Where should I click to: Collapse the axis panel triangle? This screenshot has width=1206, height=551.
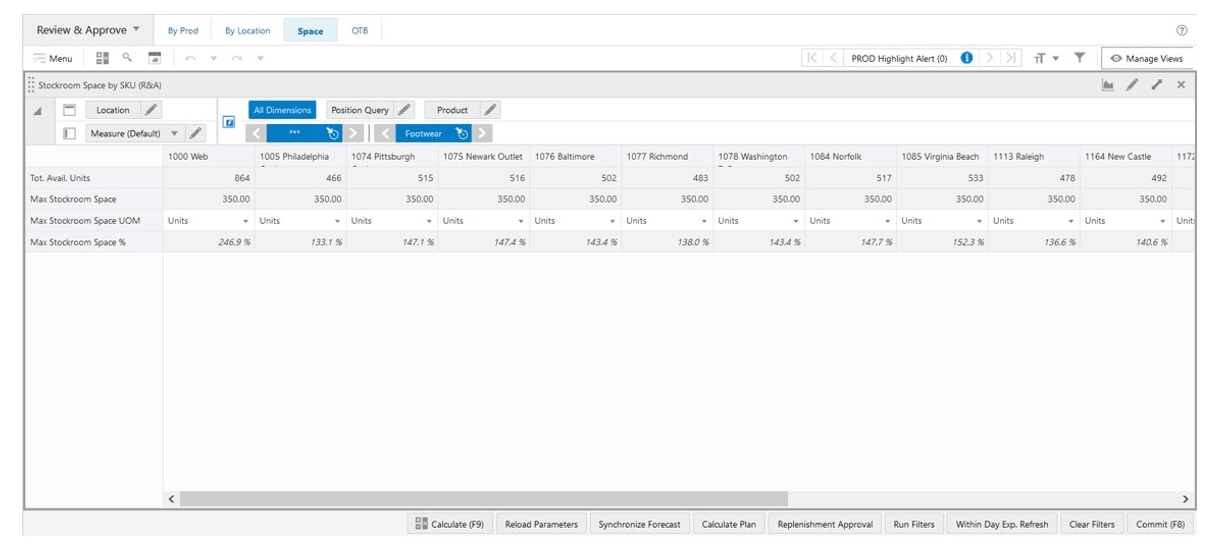(38, 111)
